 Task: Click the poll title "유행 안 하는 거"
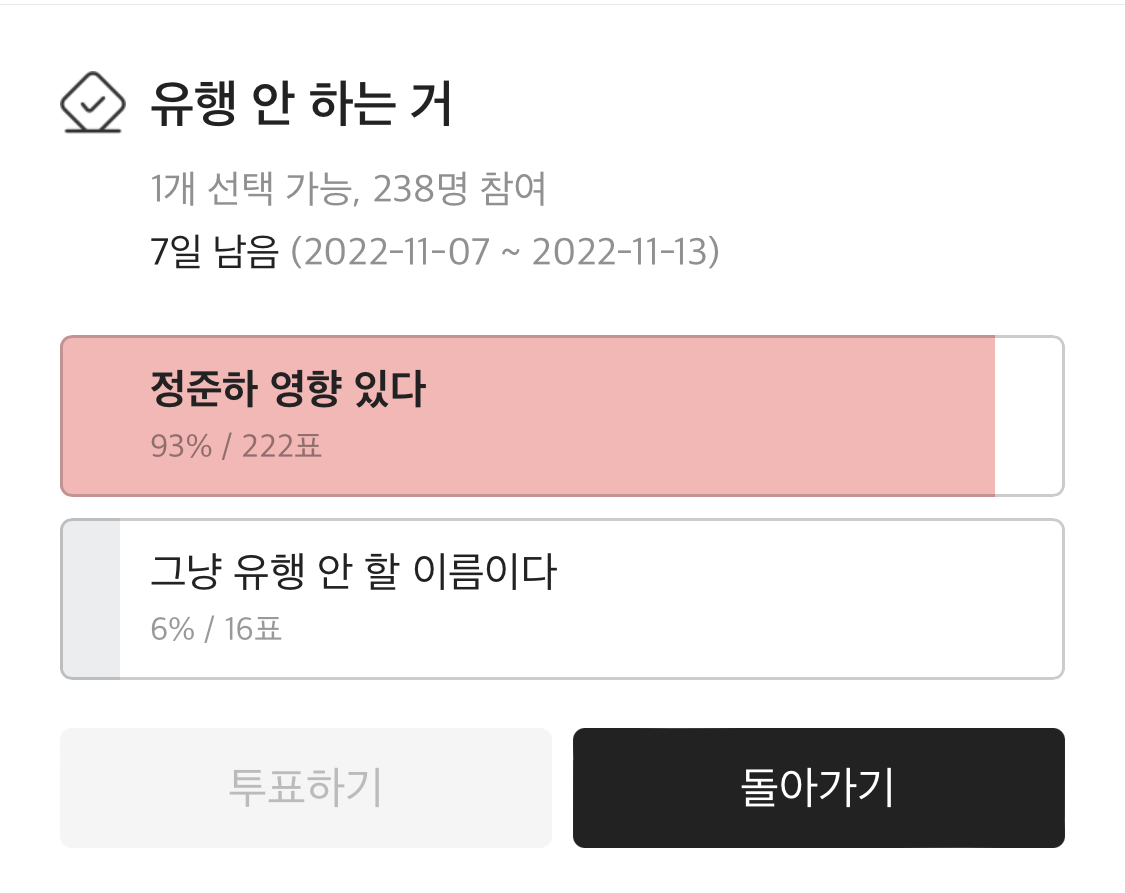click(302, 104)
